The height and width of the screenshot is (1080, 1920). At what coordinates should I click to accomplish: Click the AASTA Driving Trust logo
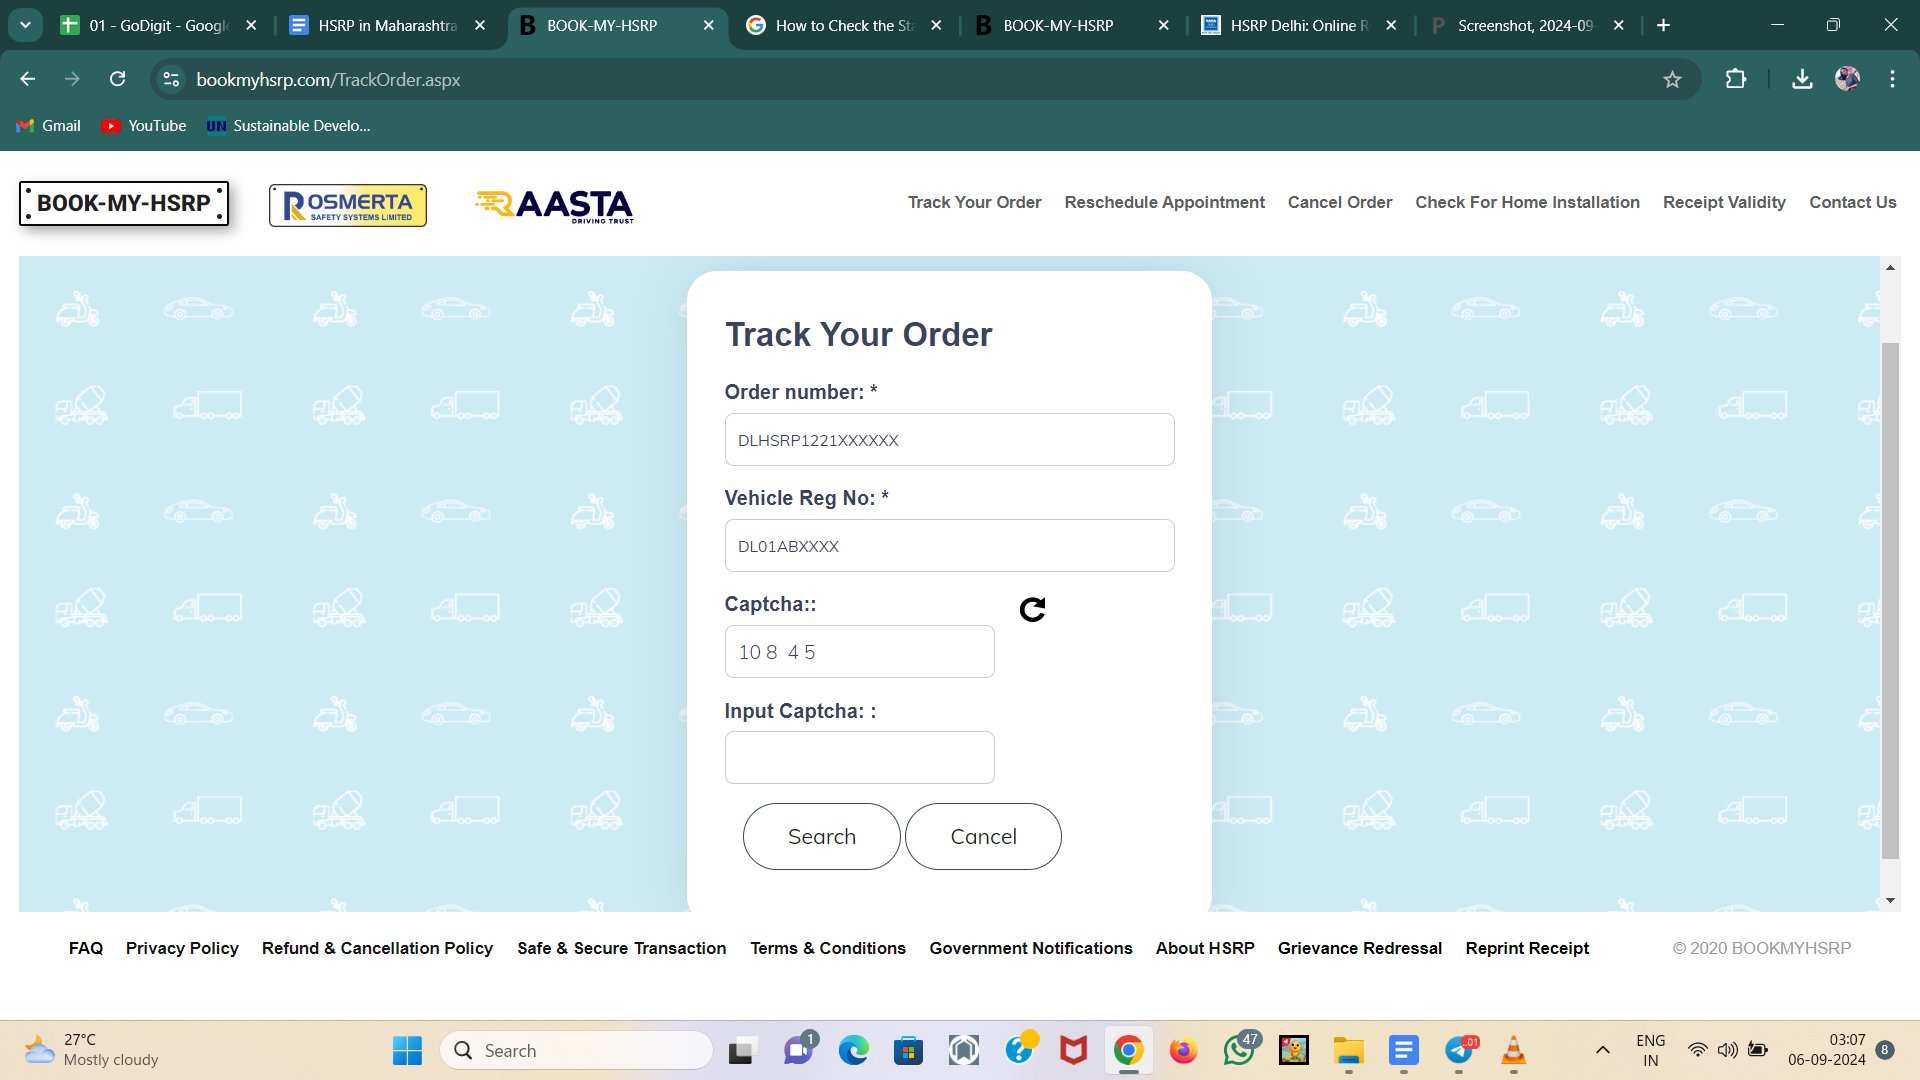554,204
